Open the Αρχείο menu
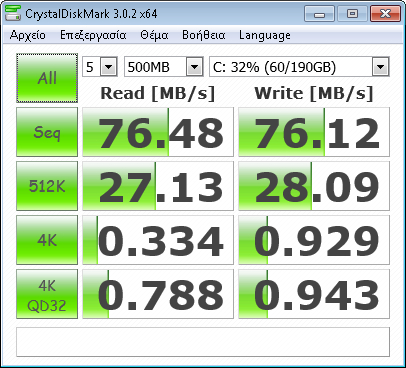The image size is (406, 368). coord(28,35)
